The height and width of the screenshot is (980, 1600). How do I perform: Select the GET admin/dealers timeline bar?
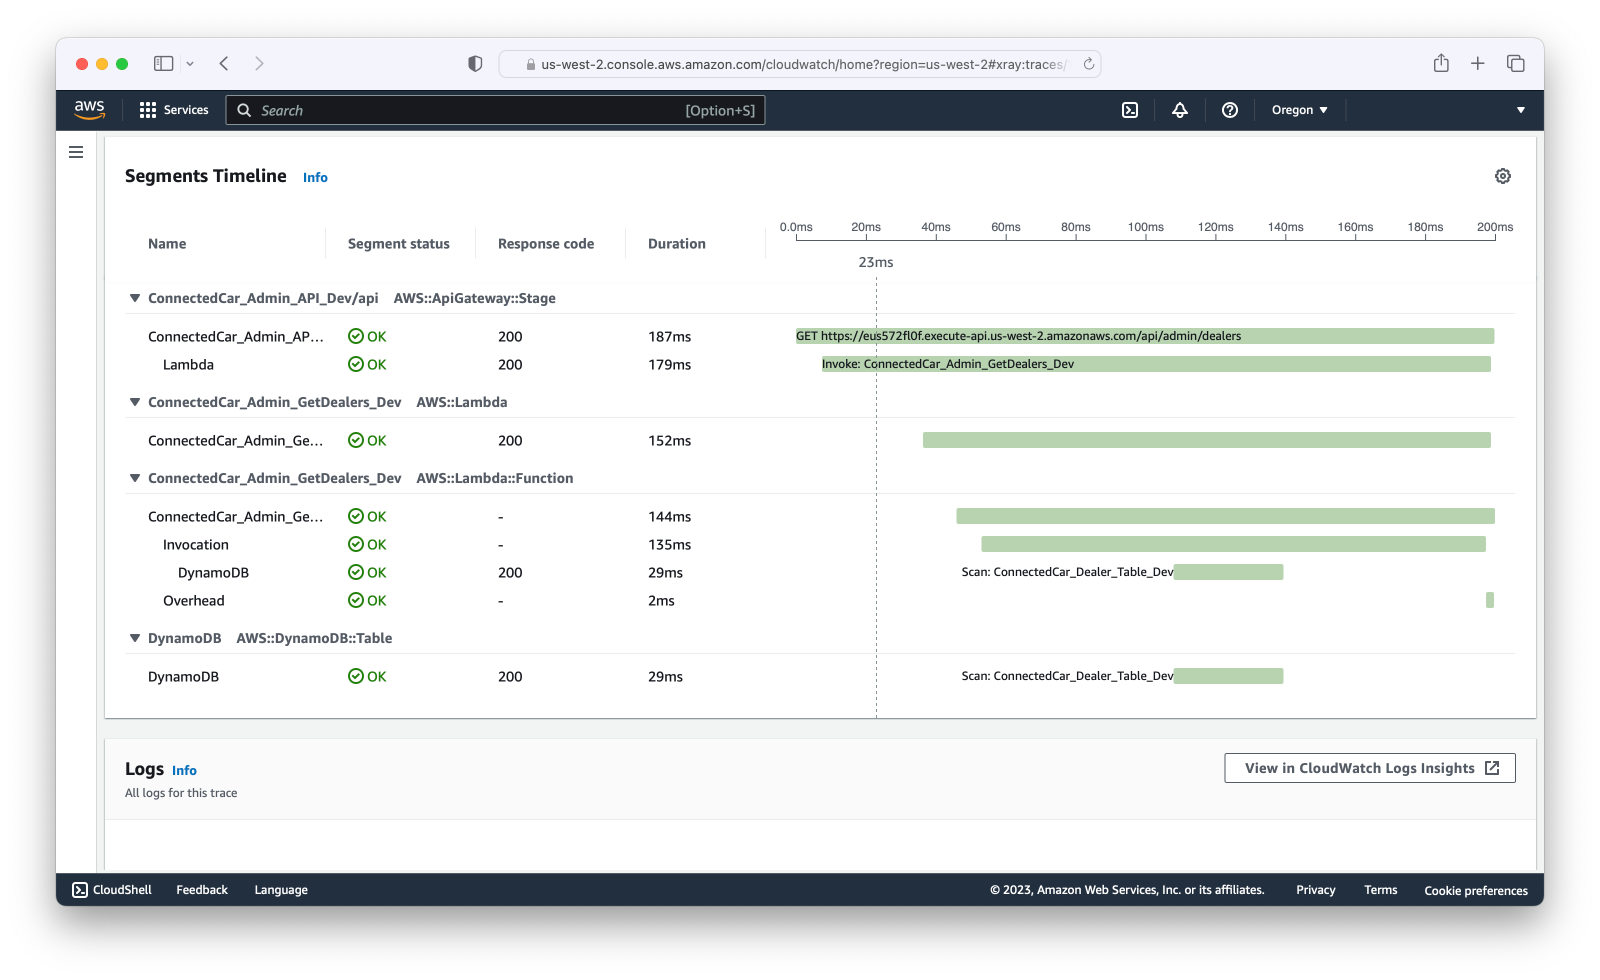(x=1145, y=336)
